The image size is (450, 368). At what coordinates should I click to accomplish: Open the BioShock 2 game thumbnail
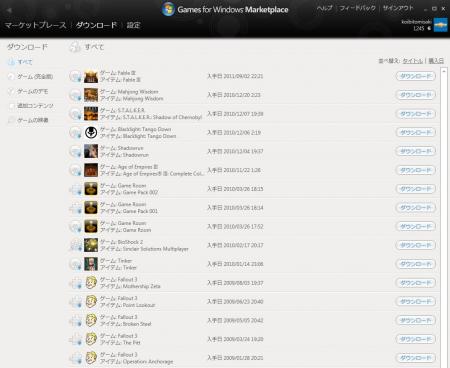[91, 245]
